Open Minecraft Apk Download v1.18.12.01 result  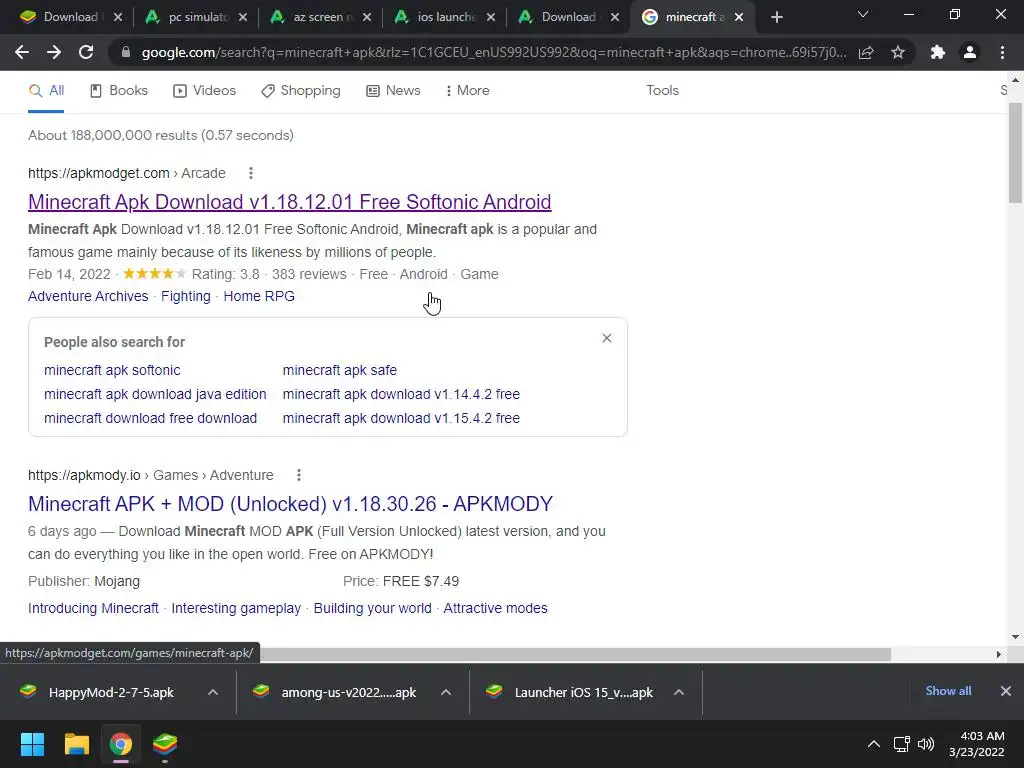click(289, 202)
